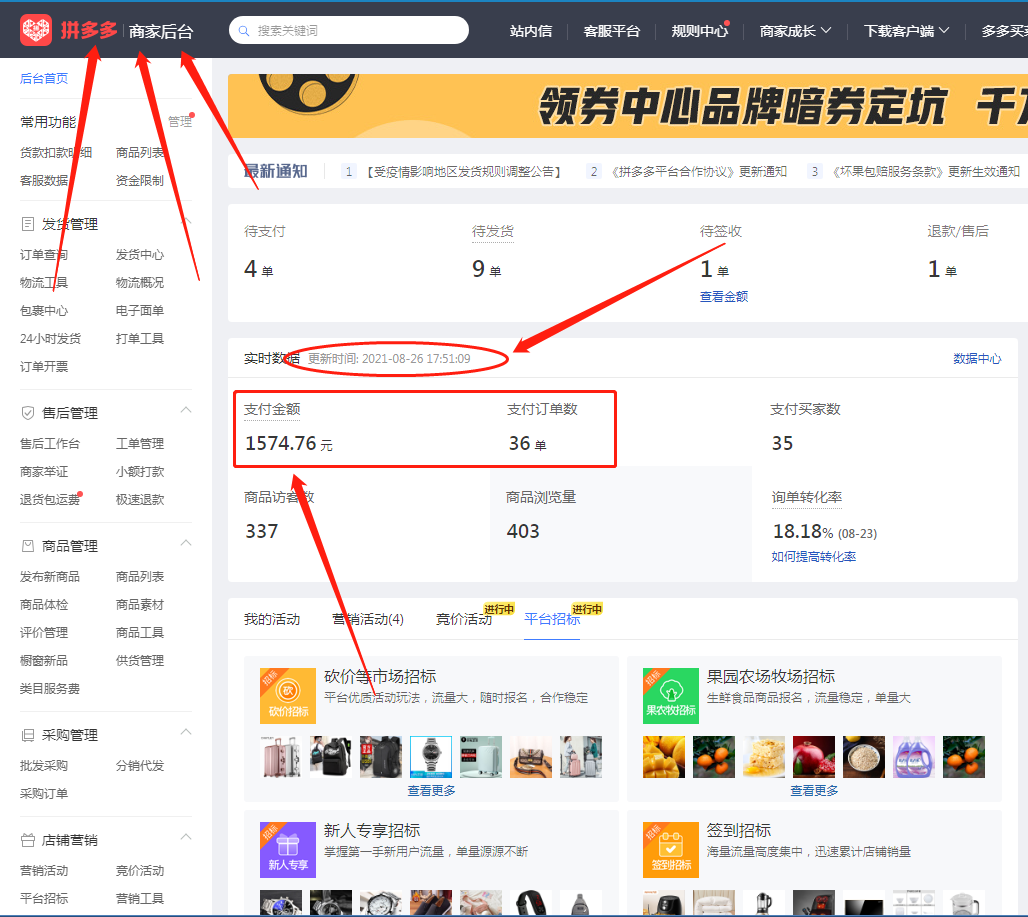Click the search magnifier icon
This screenshot has height=917, width=1028.
[244, 31]
